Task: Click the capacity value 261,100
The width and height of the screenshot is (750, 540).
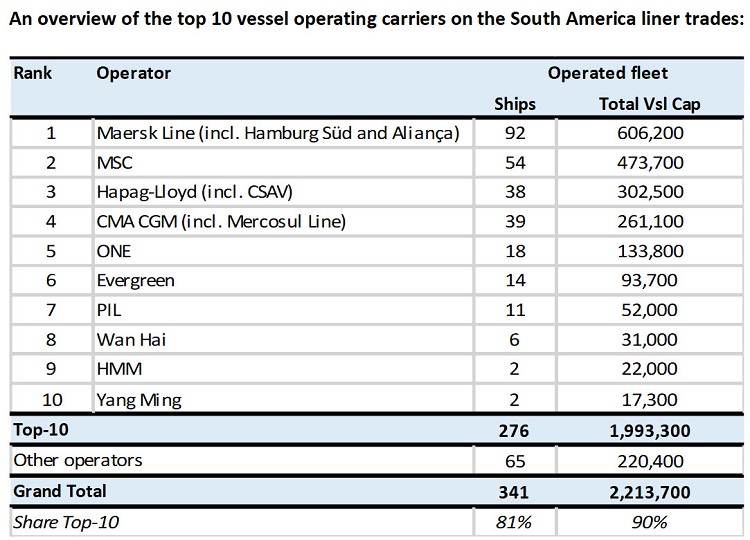Action: click(650, 221)
